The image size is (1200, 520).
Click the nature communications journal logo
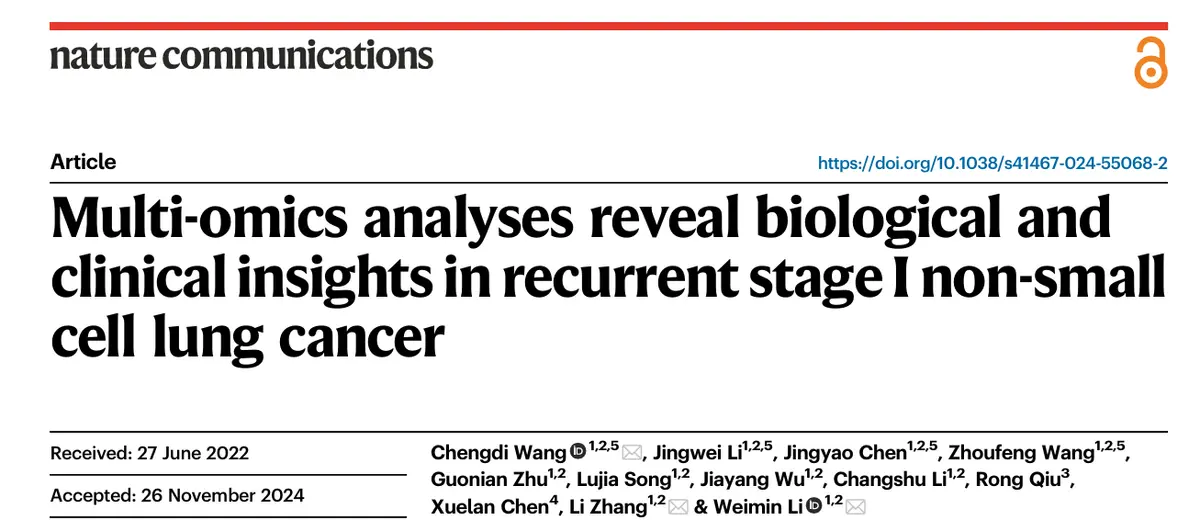(x=241, y=55)
